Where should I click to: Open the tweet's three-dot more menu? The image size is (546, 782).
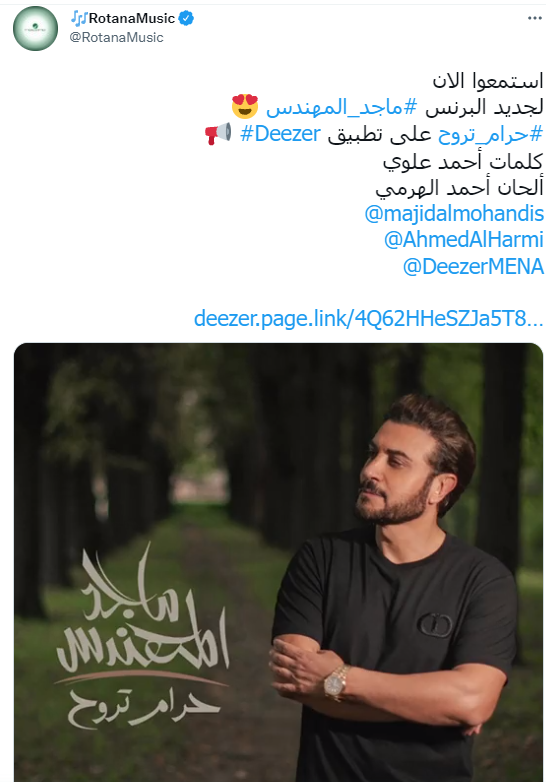click(x=535, y=18)
